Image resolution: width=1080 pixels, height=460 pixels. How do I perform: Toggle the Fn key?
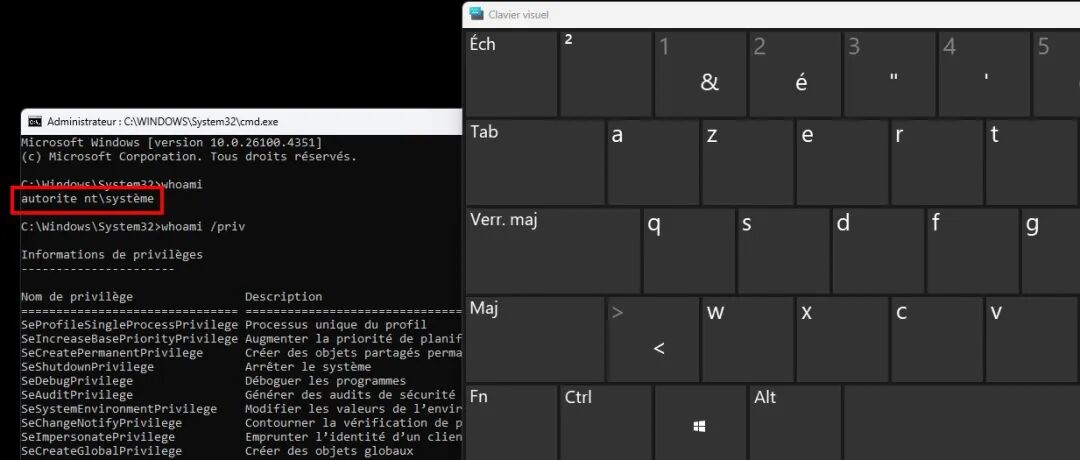coord(511,422)
